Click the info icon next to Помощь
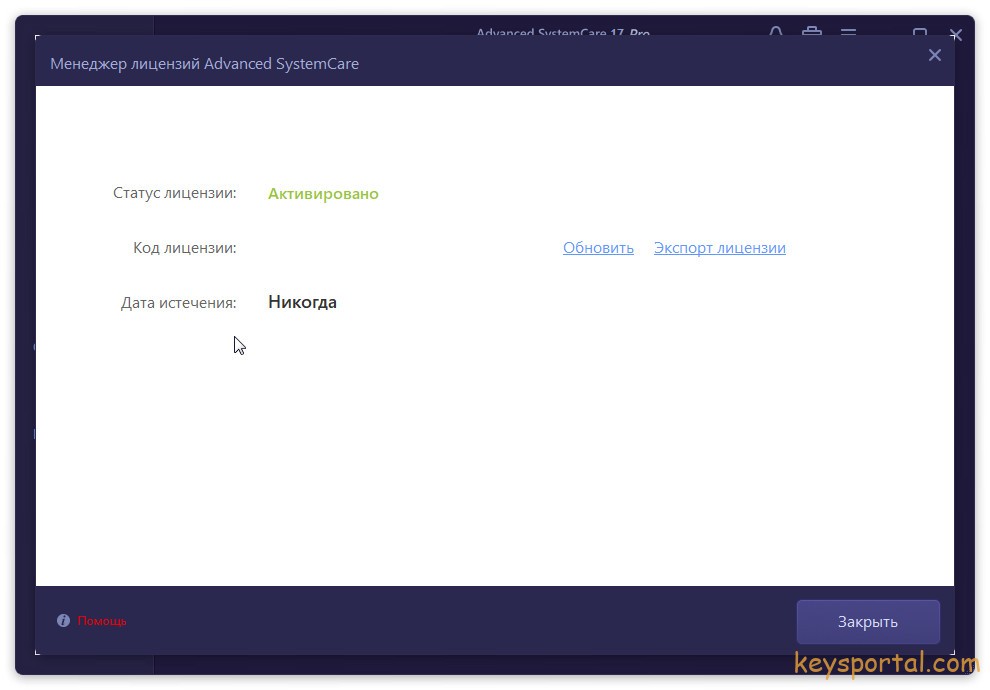Viewport: 990px width, 690px height. point(63,620)
